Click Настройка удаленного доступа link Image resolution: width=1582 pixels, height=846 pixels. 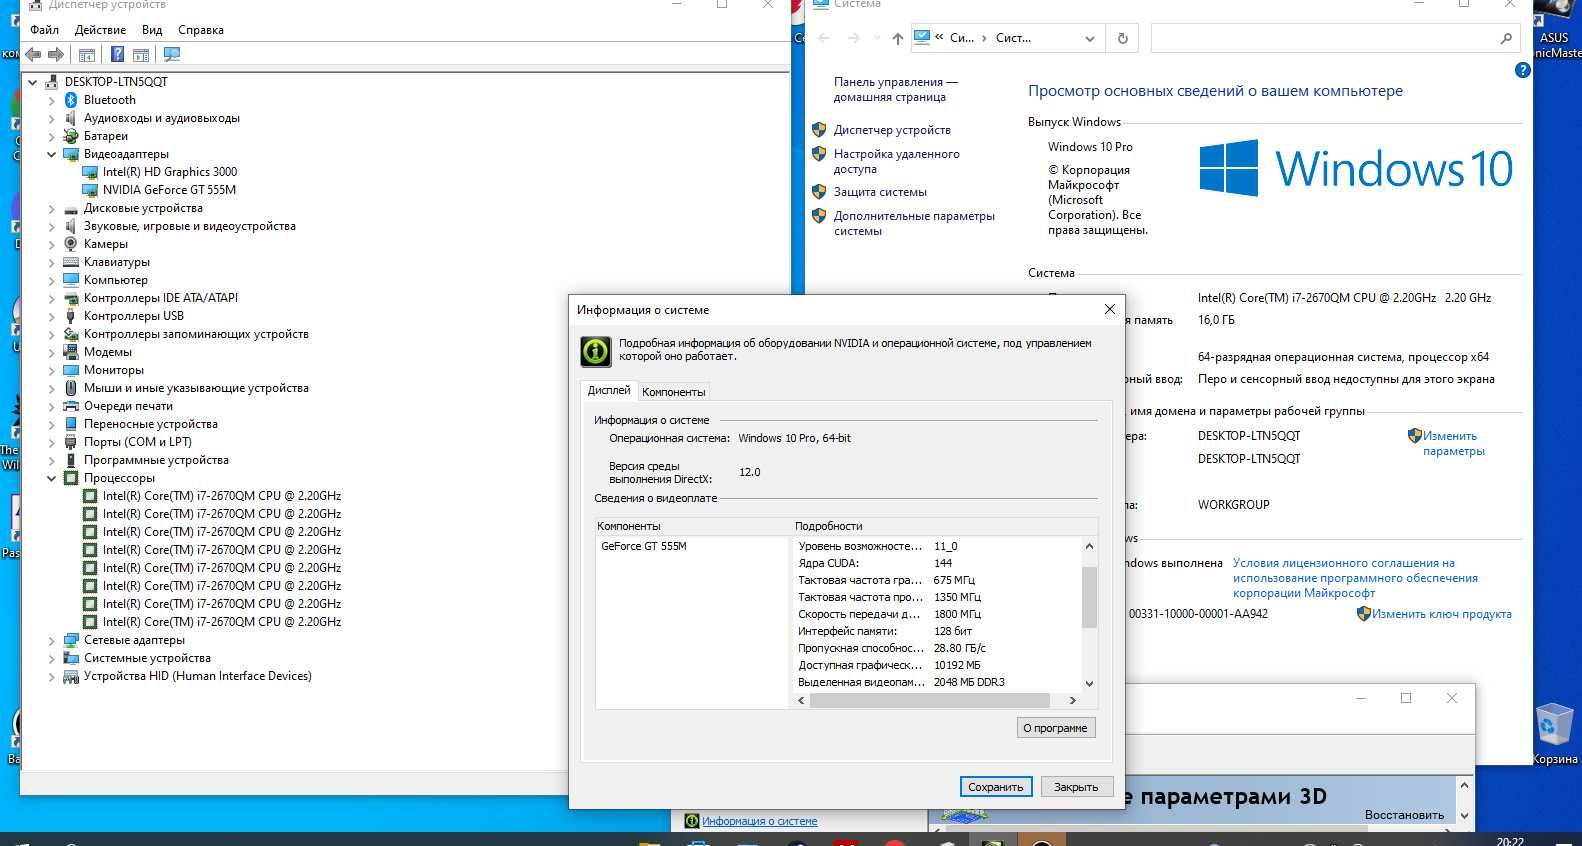pyautogui.click(x=896, y=161)
